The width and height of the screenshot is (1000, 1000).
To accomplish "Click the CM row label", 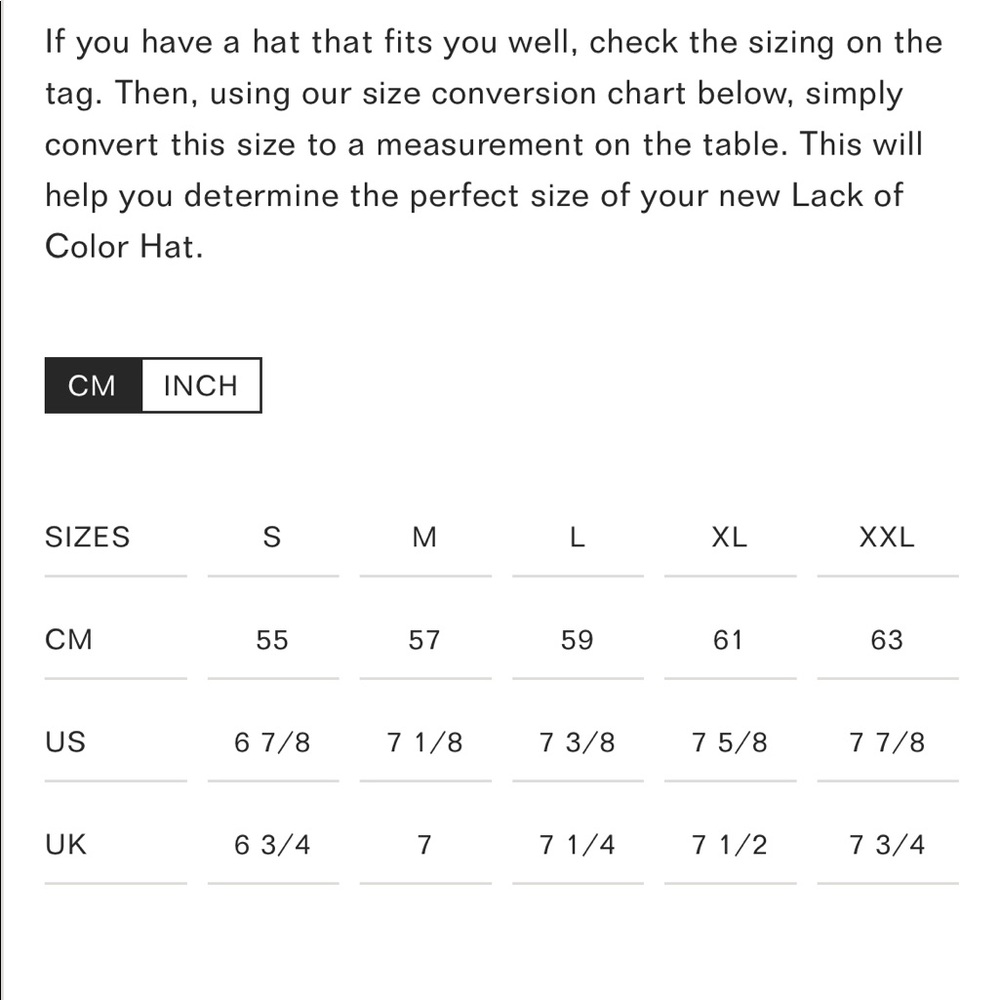I will click(x=69, y=640).
